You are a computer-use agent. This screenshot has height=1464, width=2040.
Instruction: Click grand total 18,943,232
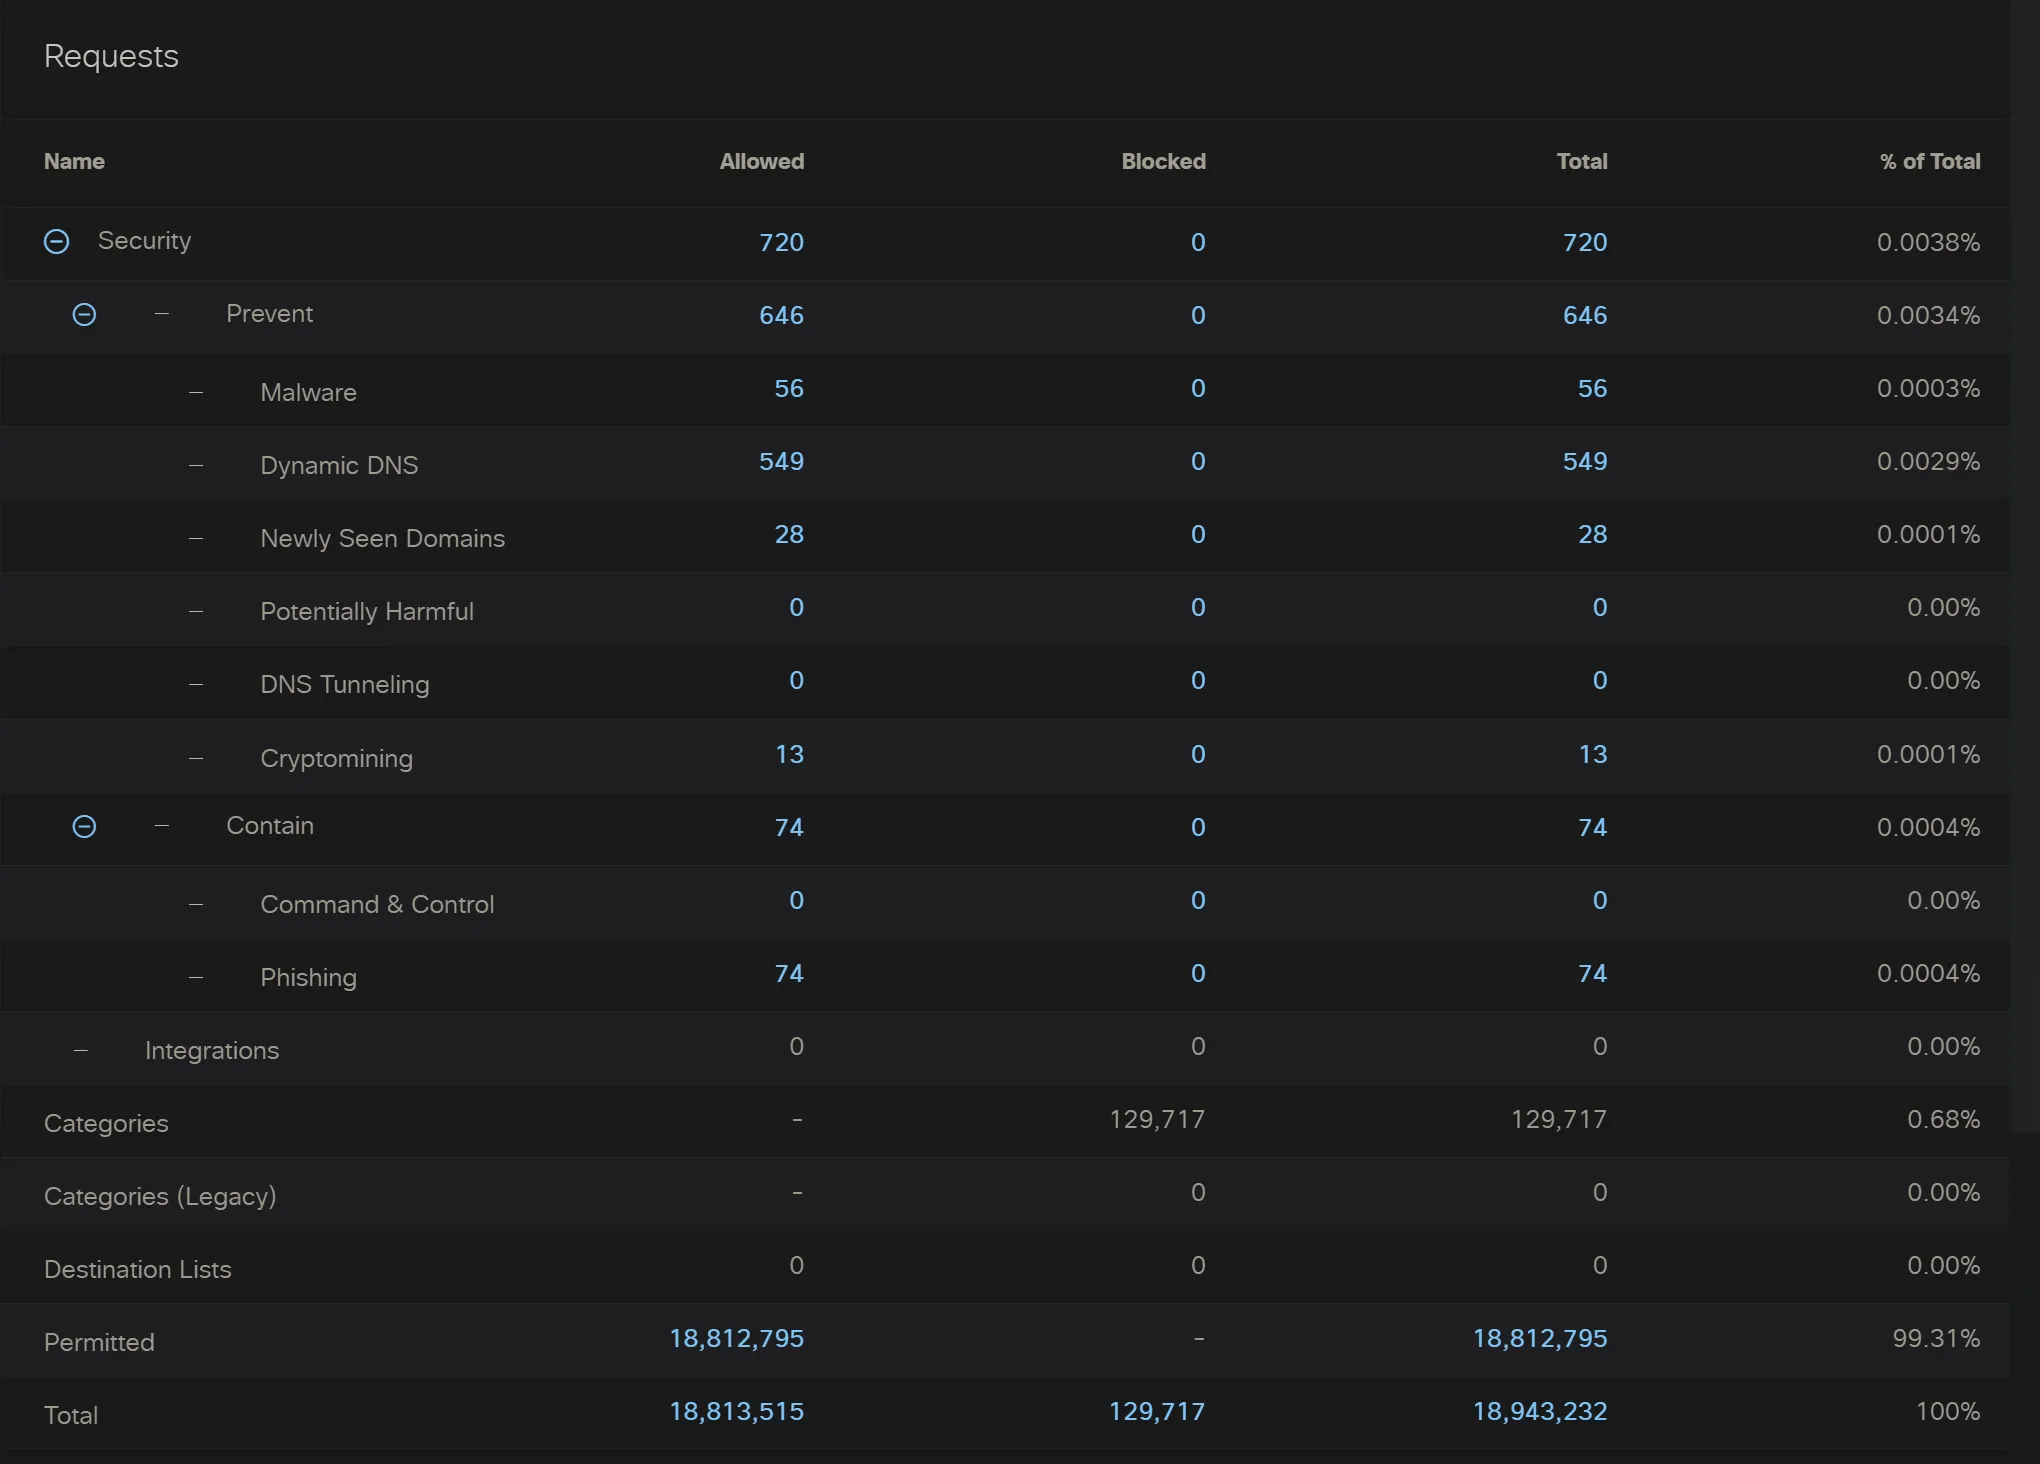tap(1539, 1411)
